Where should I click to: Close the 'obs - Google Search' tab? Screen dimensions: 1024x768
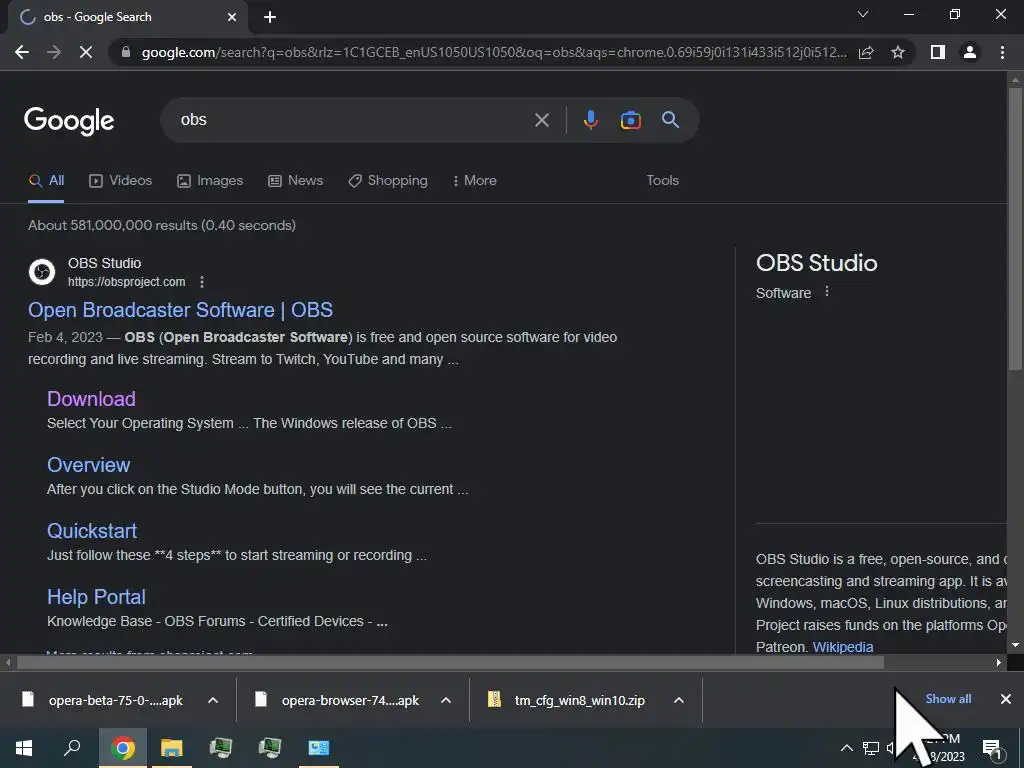click(232, 17)
